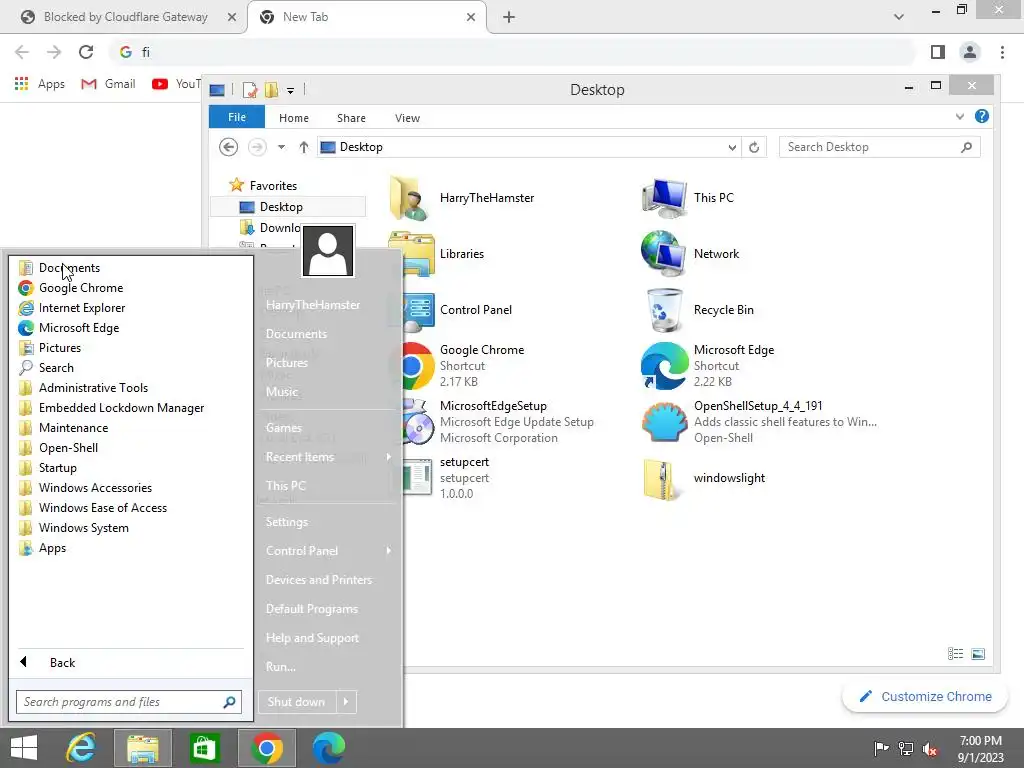Open Pictures in the start menu programs list
Screen dimensions: 1024x768
[x=59, y=347]
